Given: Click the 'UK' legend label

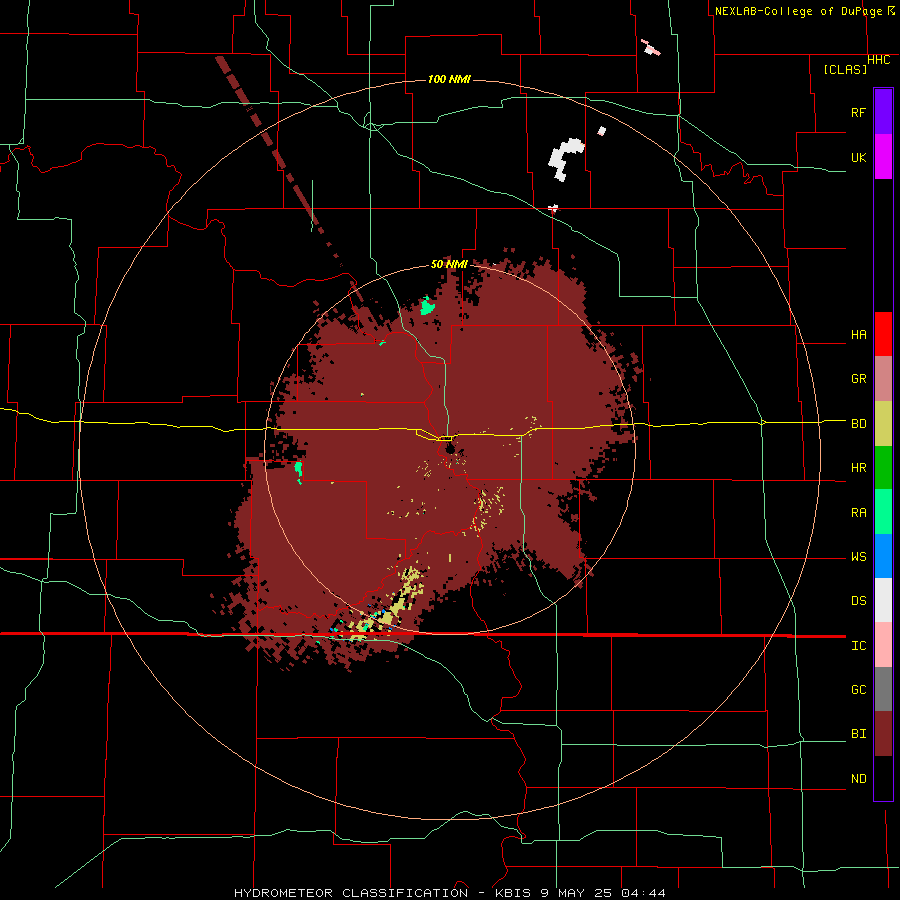Looking at the screenshot, I should tap(858, 157).
